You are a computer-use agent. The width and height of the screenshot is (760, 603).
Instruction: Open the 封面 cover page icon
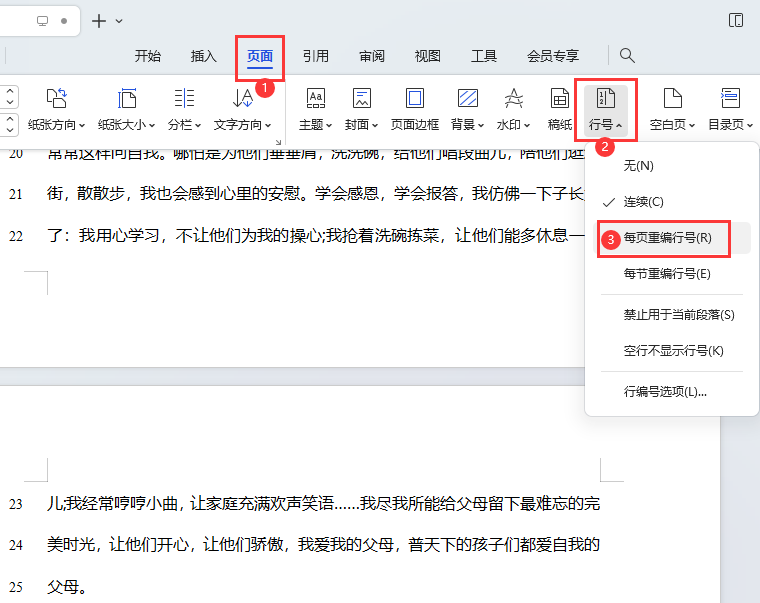[362, 98]
